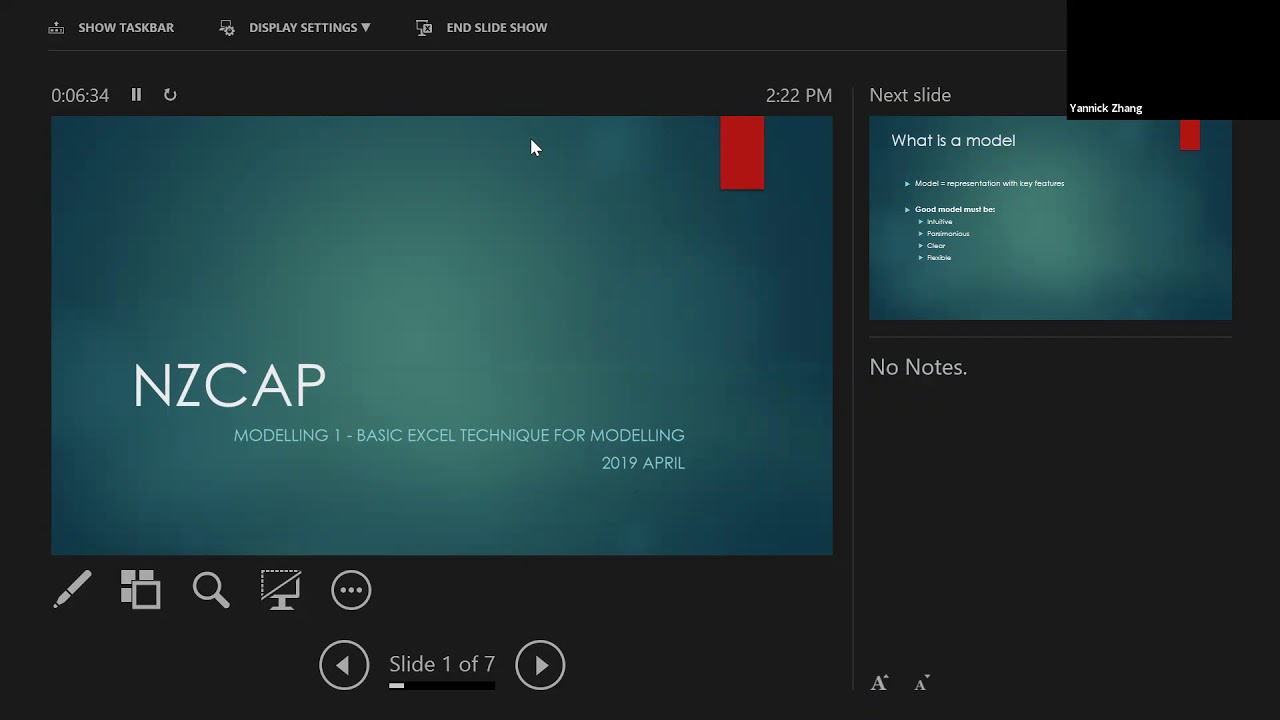The image size is (1280, 720).
Task: Click the 2019 APRIL subtitle
Action: 643,463
